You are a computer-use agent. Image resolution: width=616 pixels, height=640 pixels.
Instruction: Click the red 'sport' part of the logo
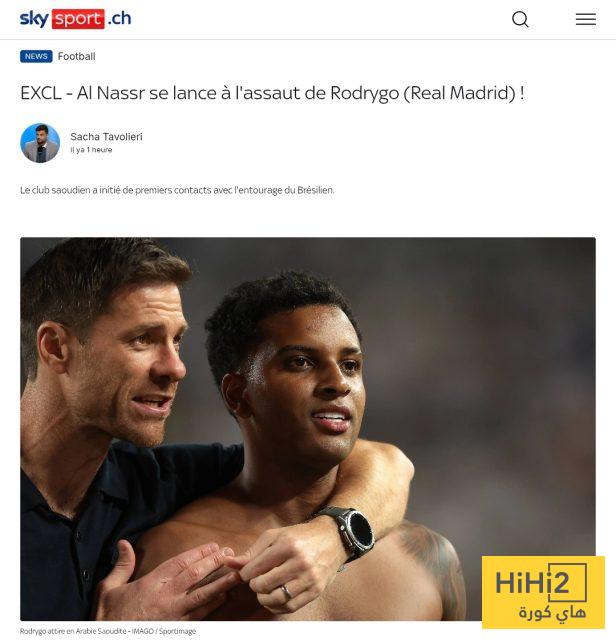click(78, 19)
